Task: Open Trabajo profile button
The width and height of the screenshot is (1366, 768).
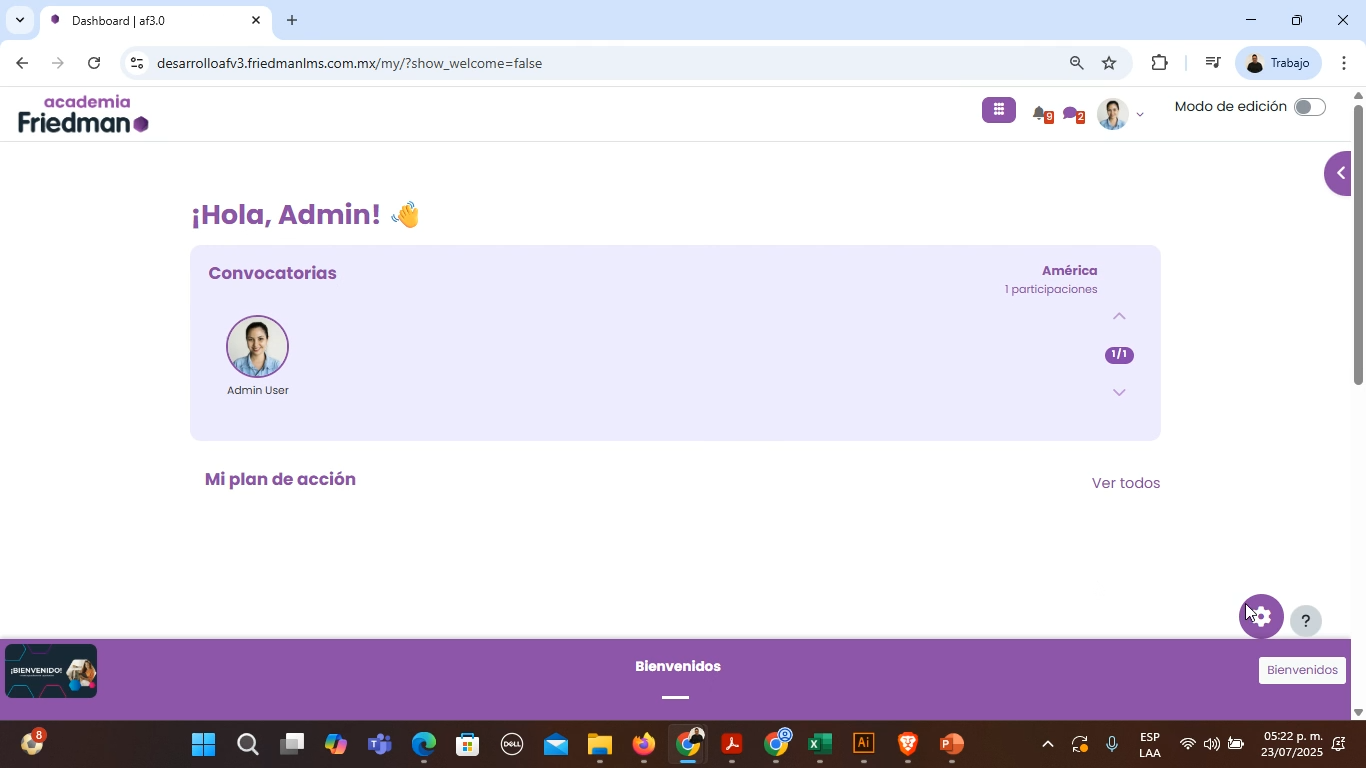Action: pyautogui.click(x=1278, y=63)
